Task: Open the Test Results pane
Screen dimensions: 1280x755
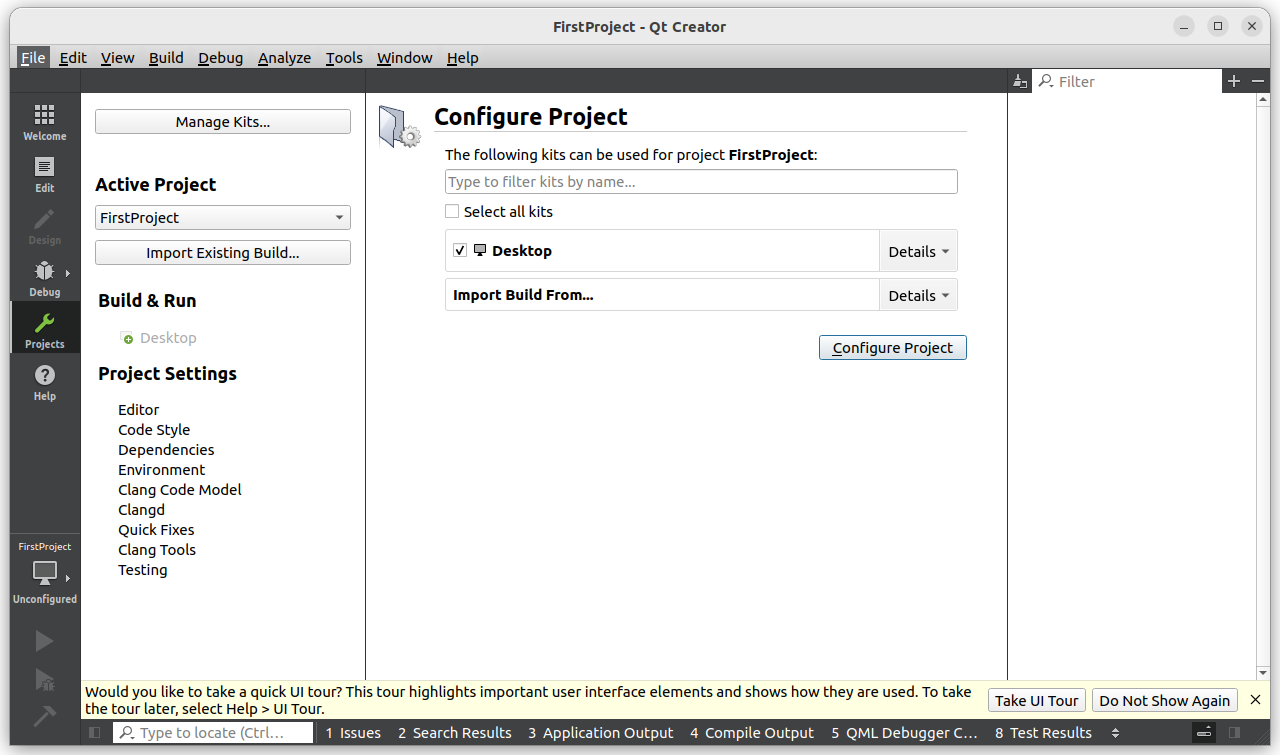Action: point(1043,733)
